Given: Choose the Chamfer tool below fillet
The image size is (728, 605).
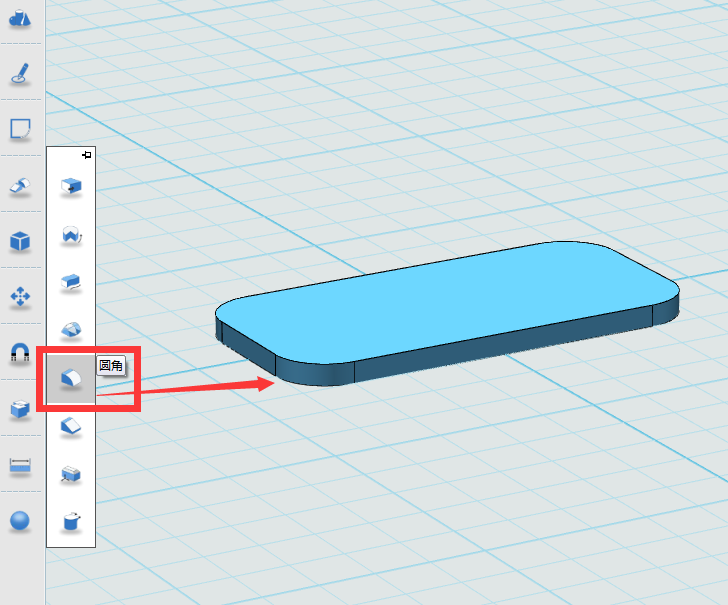Looking at the screenshot, I should (71, 426).
